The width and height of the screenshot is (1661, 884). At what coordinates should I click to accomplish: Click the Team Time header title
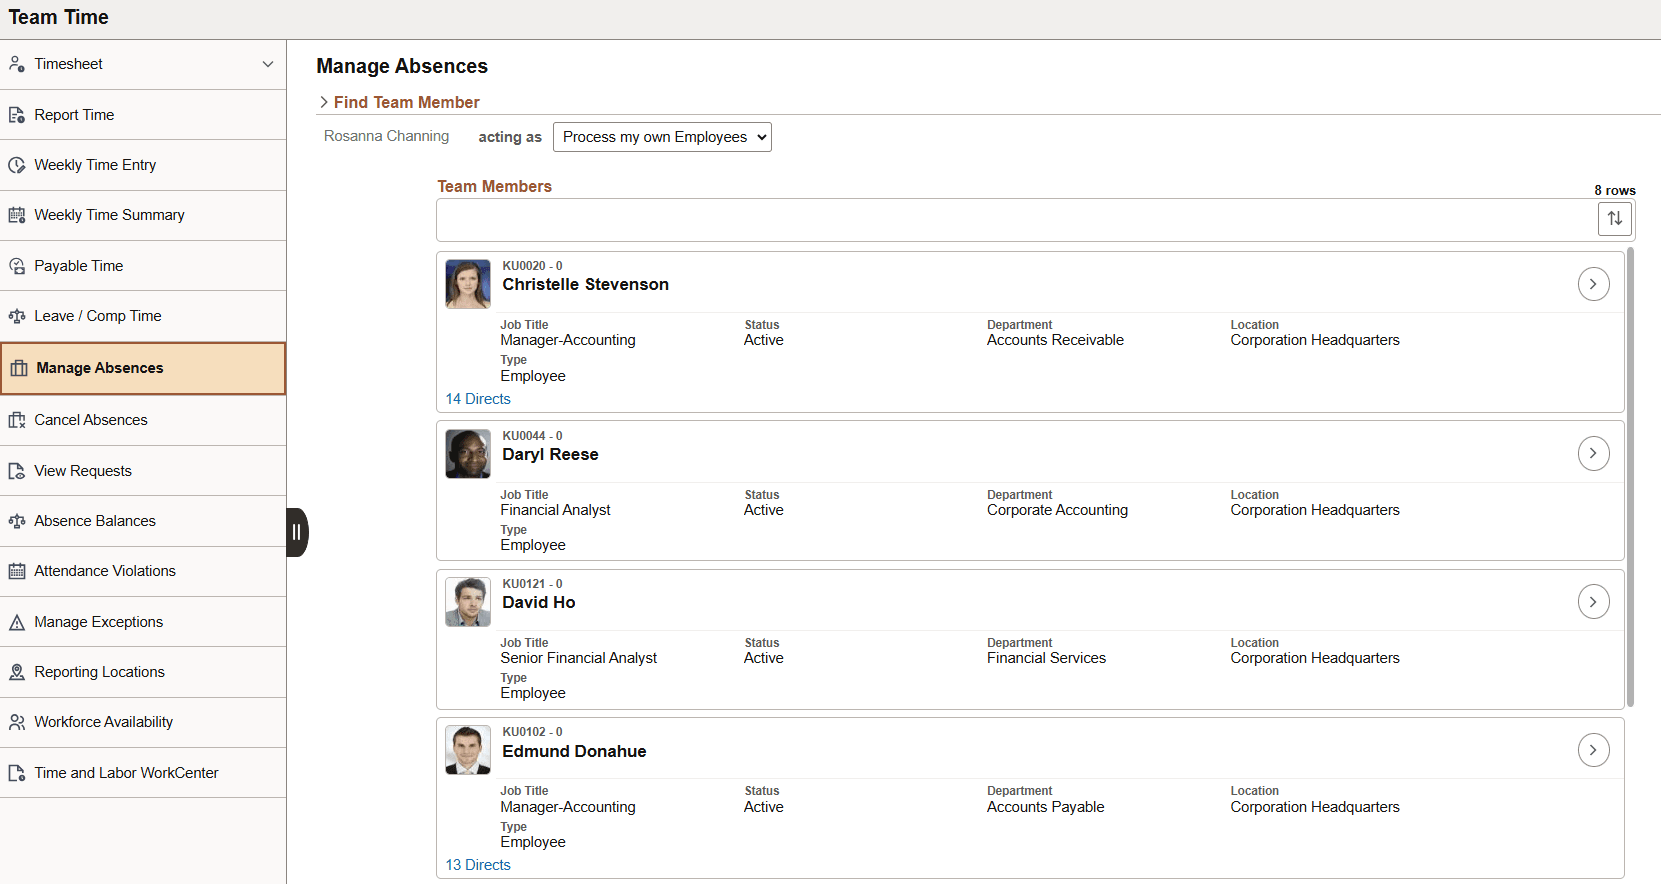click(x=59, y=17)
